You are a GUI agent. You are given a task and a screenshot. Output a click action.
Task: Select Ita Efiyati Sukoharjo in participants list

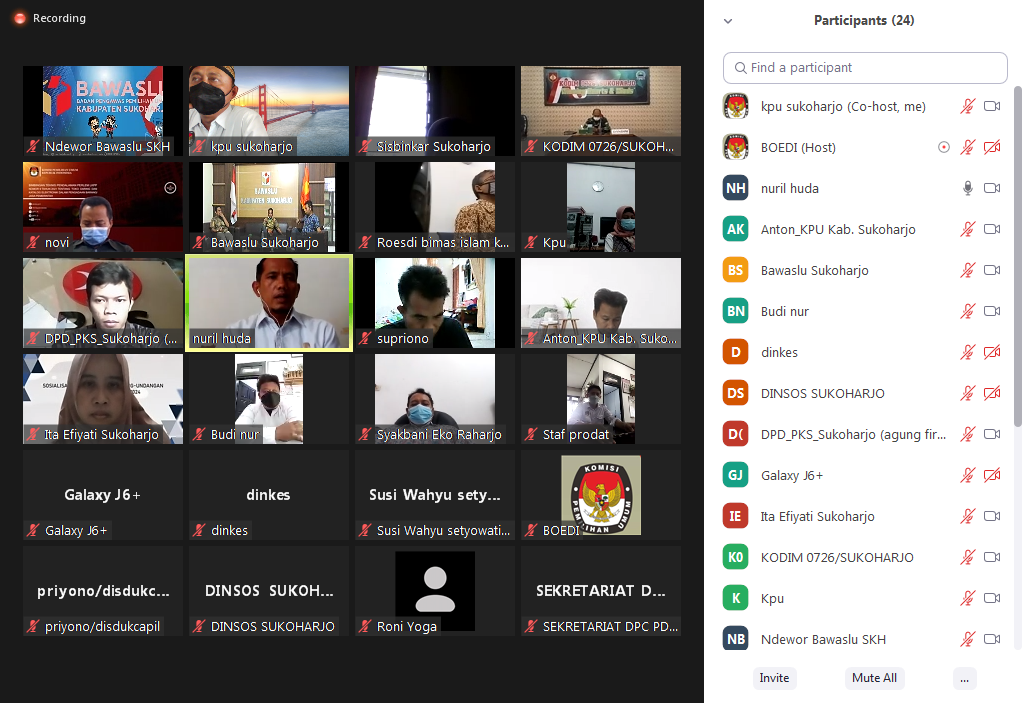817,516
